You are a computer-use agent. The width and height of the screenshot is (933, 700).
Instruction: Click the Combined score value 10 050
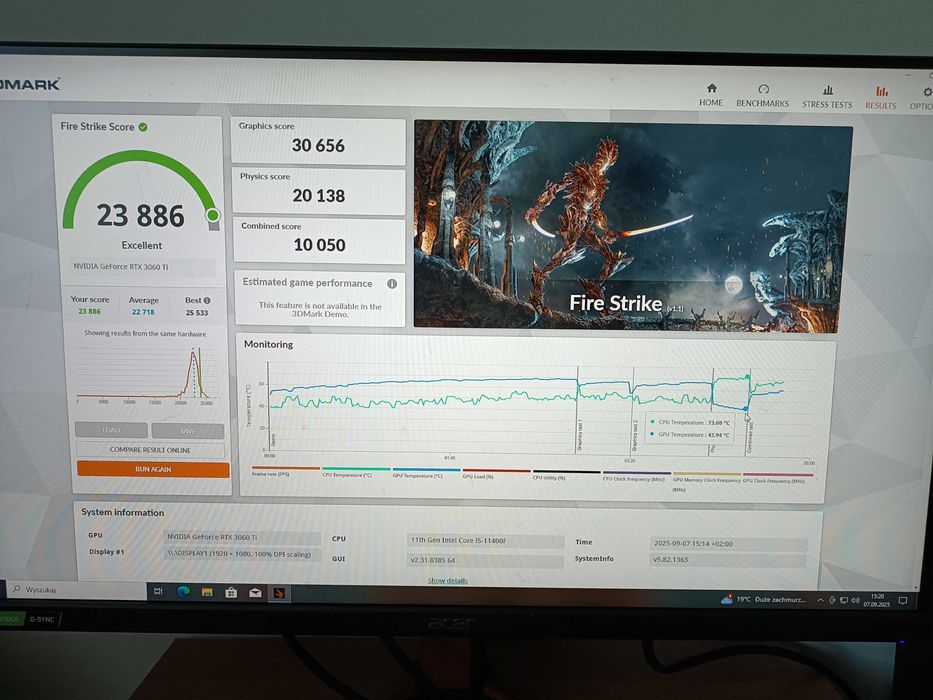point(320,245)
